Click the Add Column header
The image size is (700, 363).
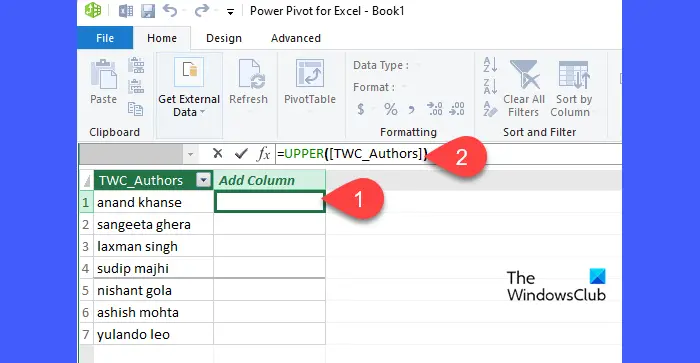pyautogui.click(x=270, y=180)
